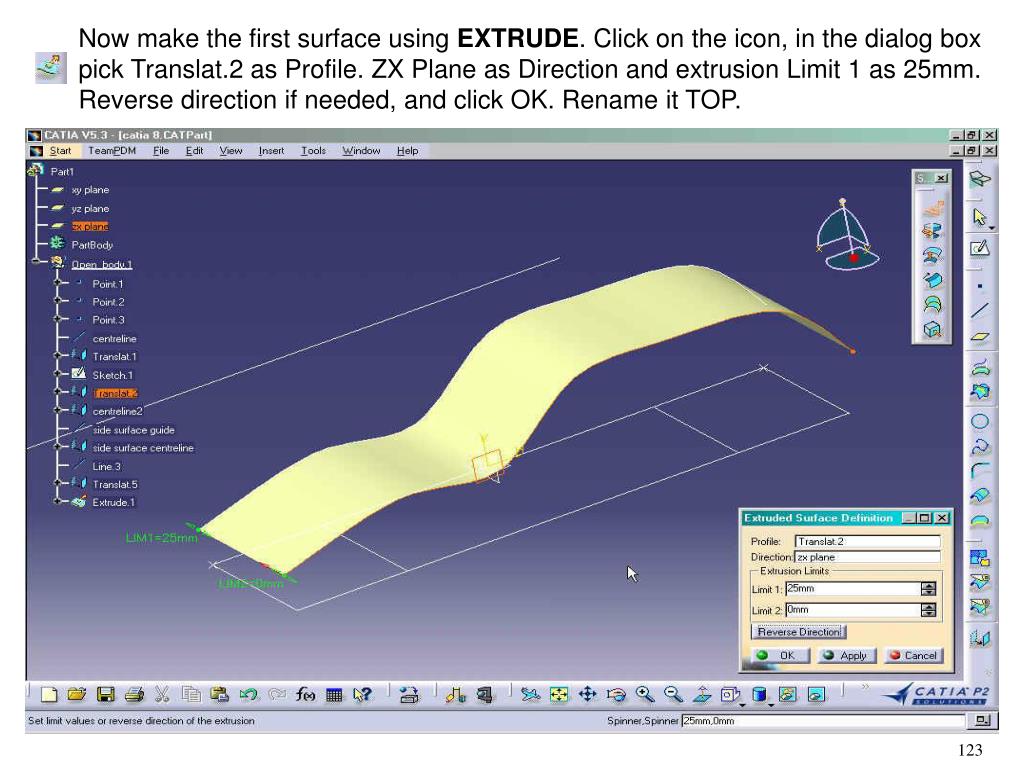This screenshot has height=768, width=1024.
Task: Open the Tools menu
Action: pyautogui.click(x=313, y=151)
